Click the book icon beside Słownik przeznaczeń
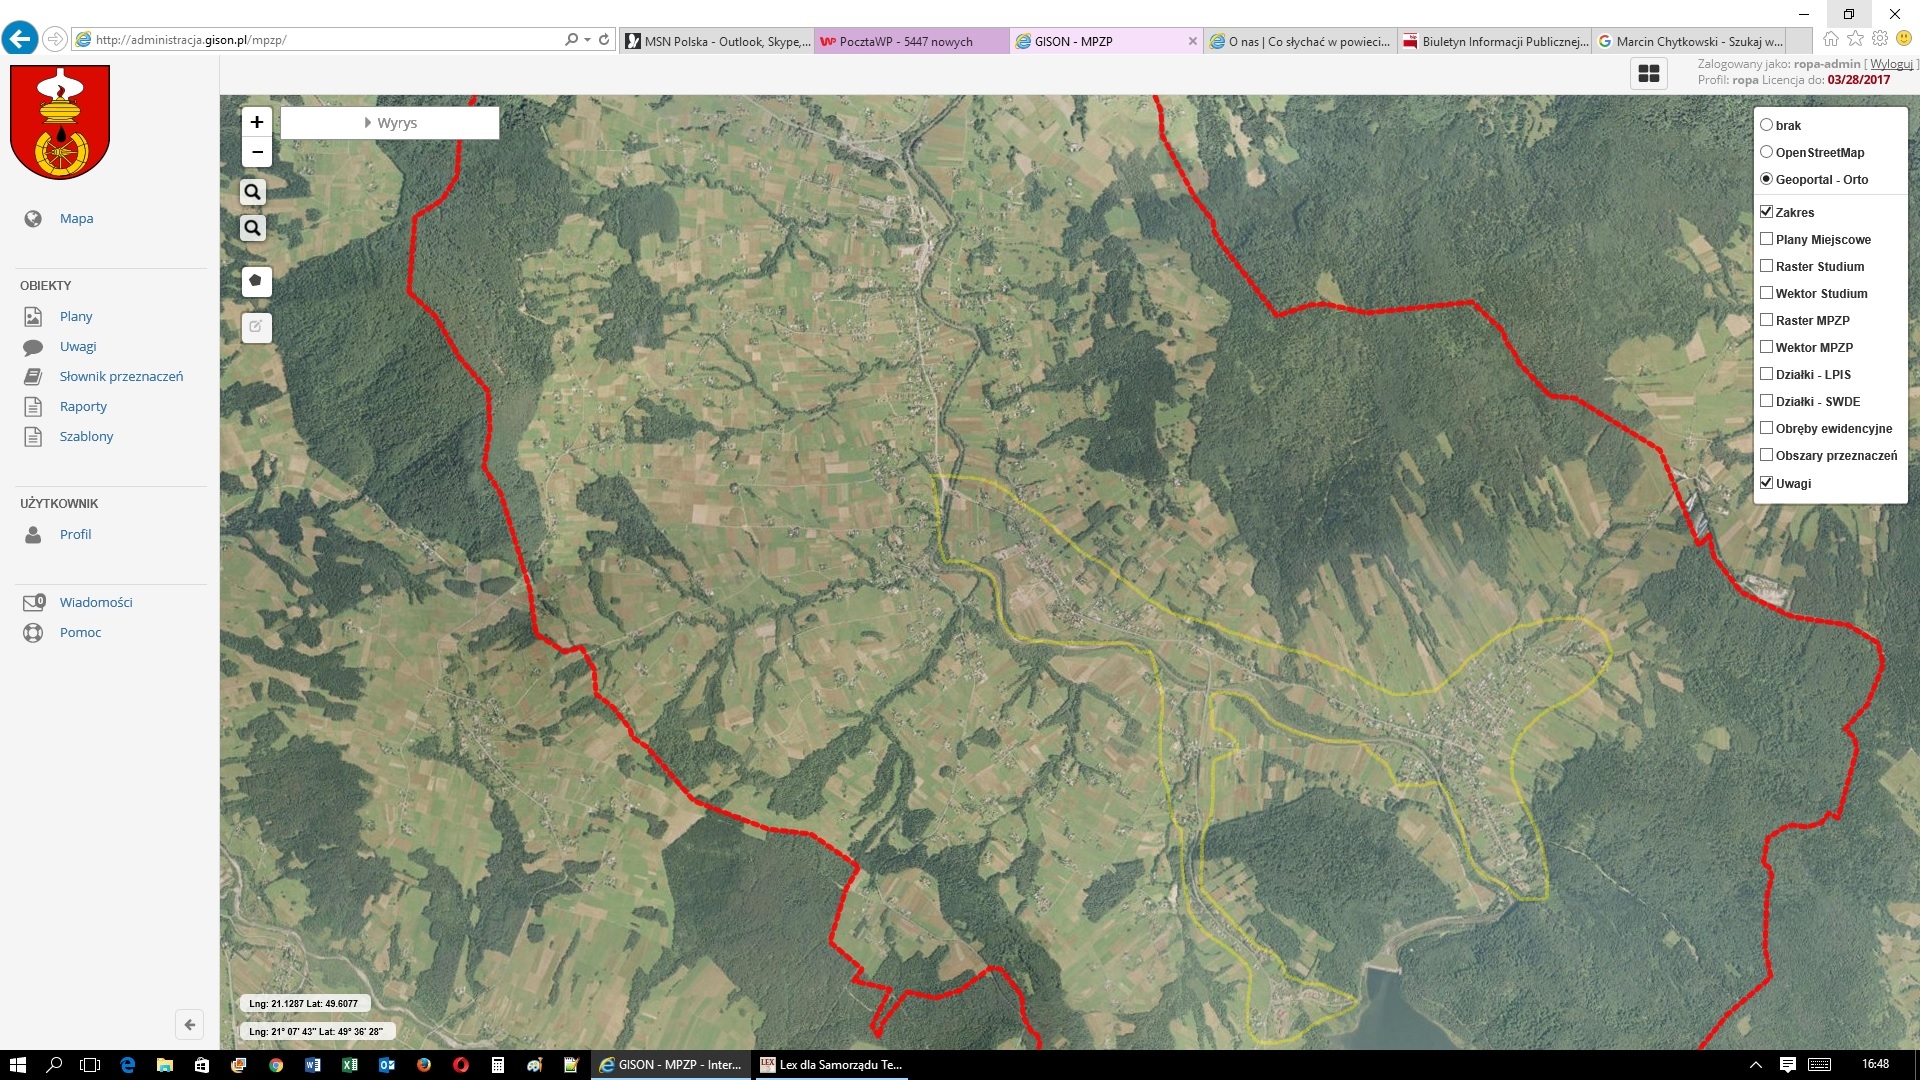This screenshot has height=1080, width=1920. coord(33,377)
